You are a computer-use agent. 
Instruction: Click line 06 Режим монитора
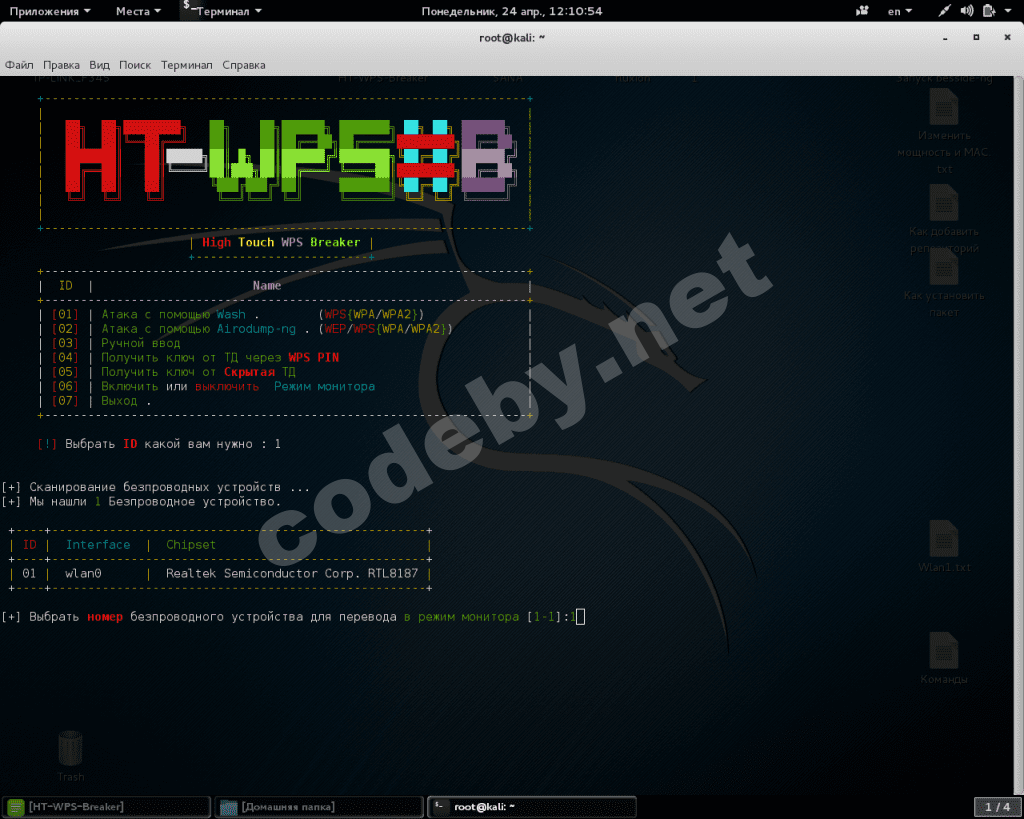[x=213, y=387]
